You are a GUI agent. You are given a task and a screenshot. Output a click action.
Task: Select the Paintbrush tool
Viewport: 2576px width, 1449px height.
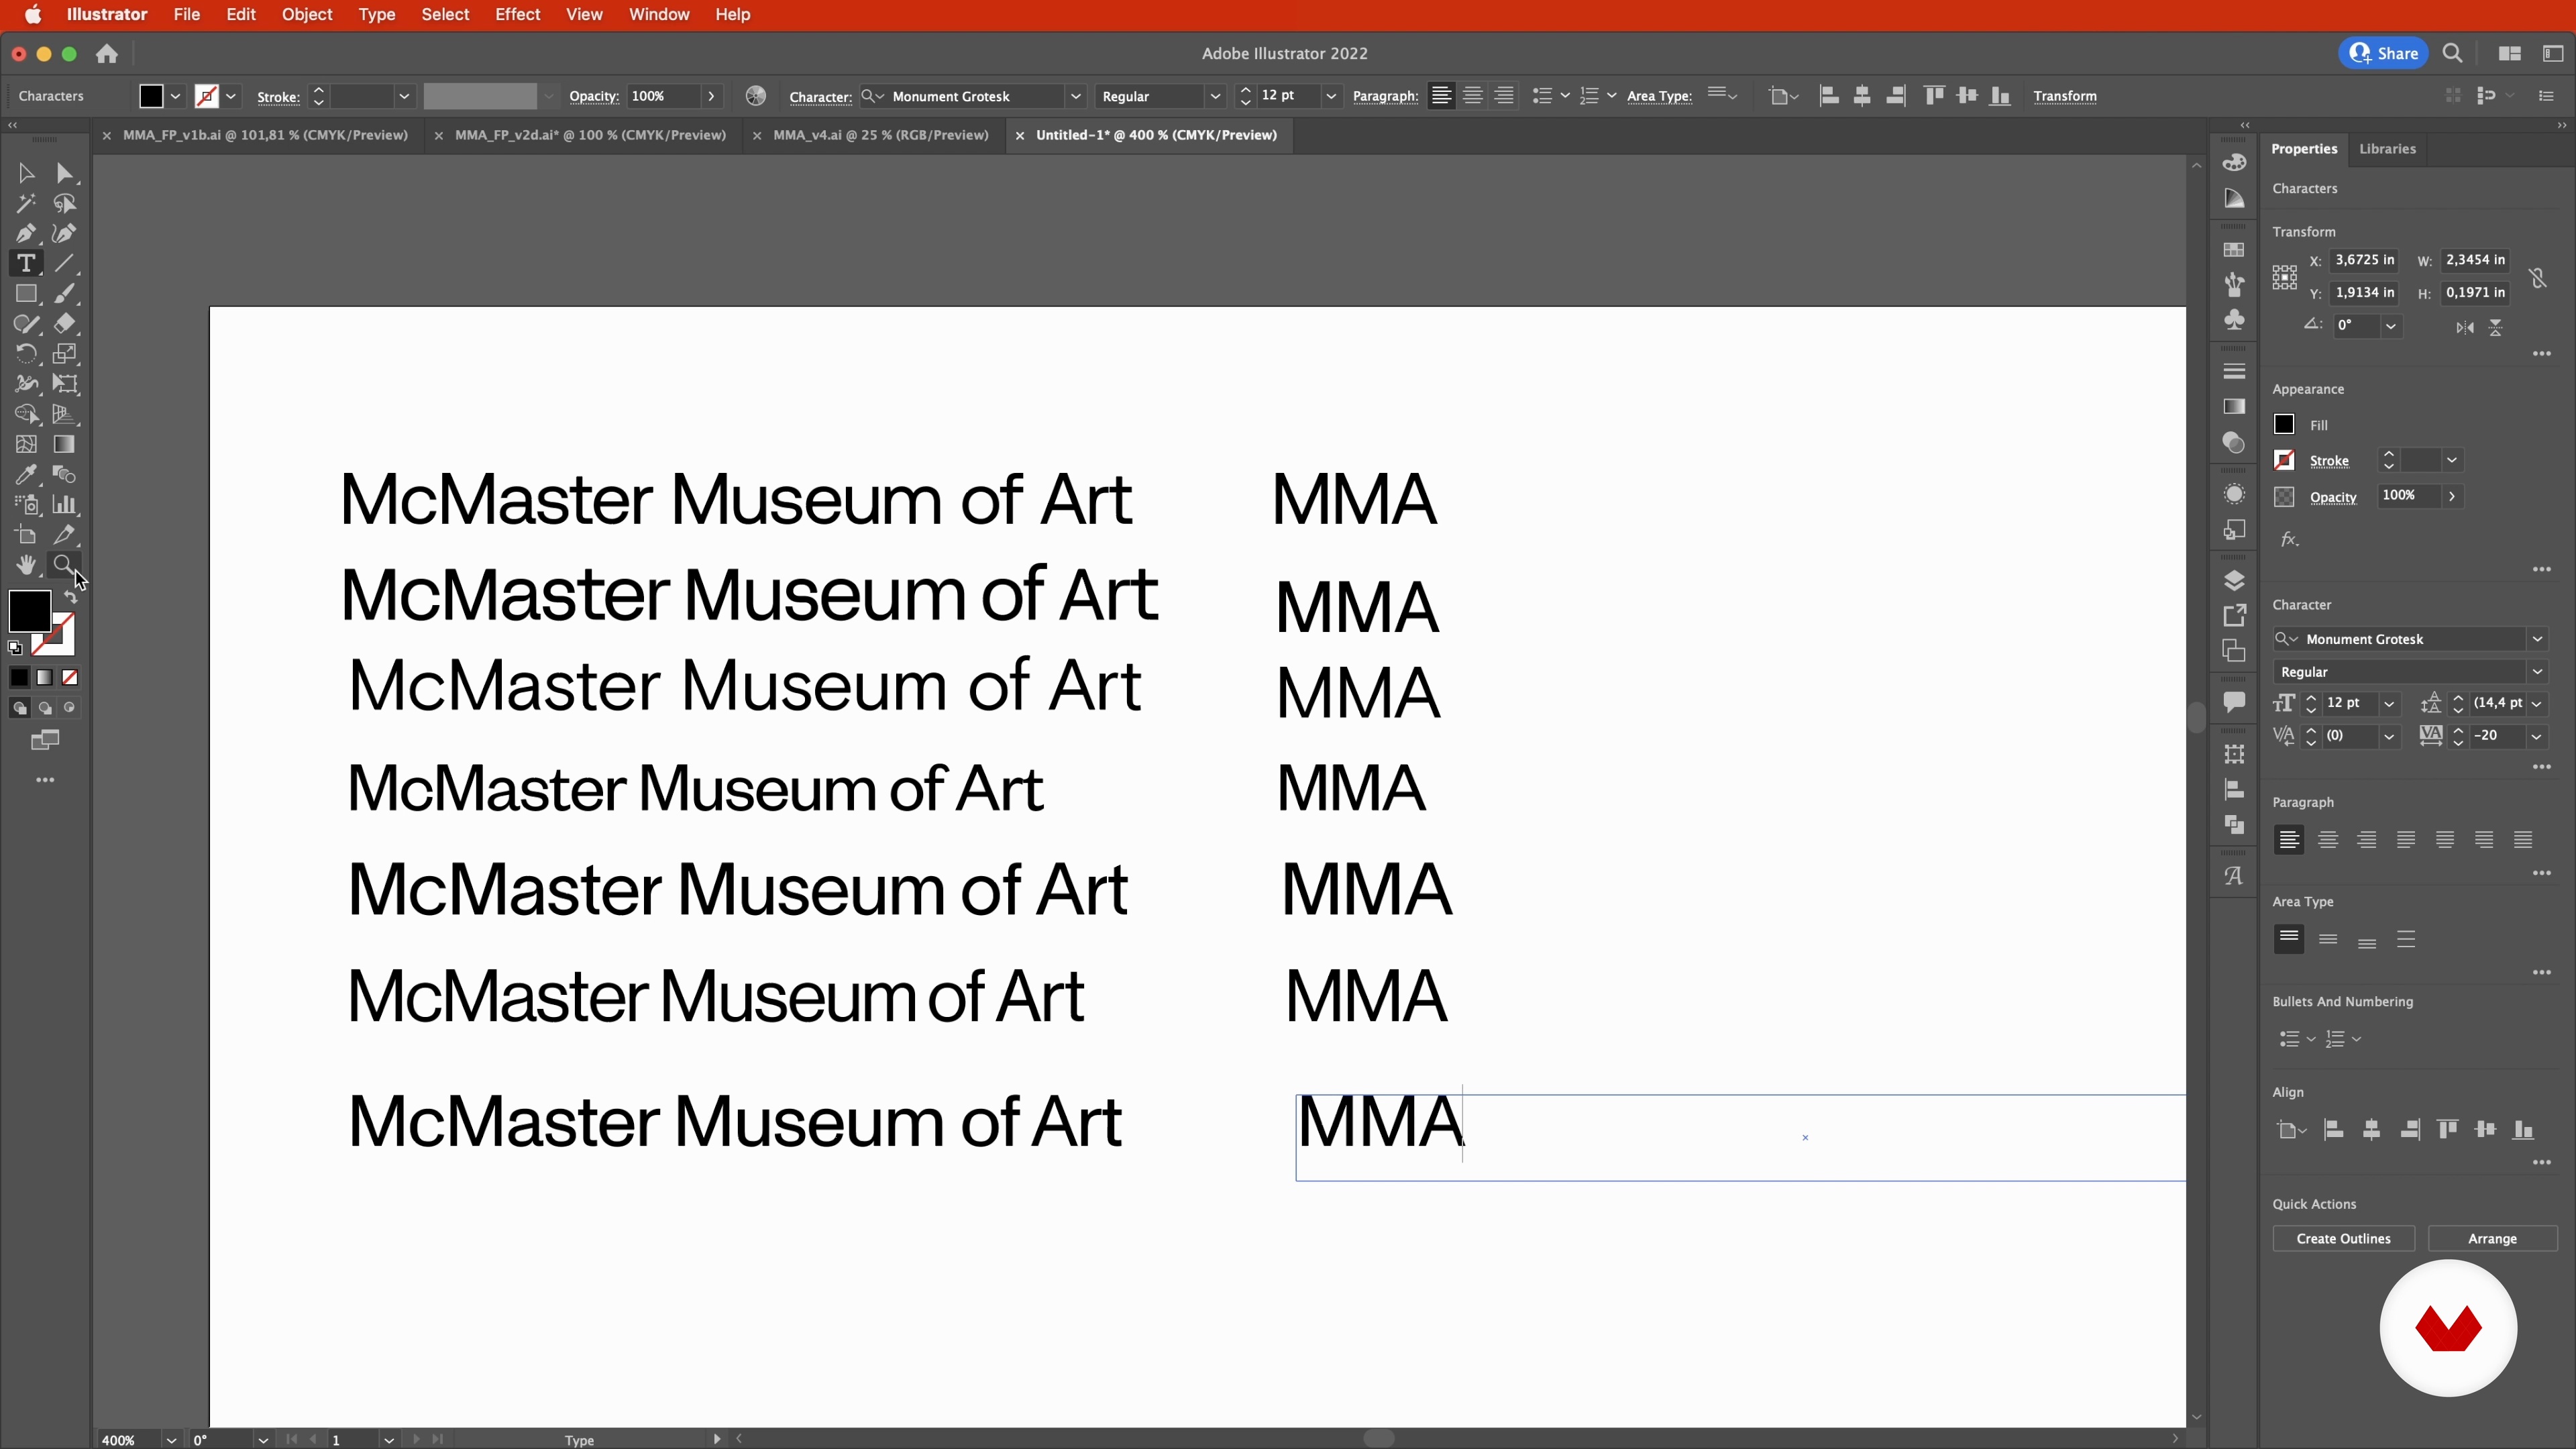click(x=65, y=294)
